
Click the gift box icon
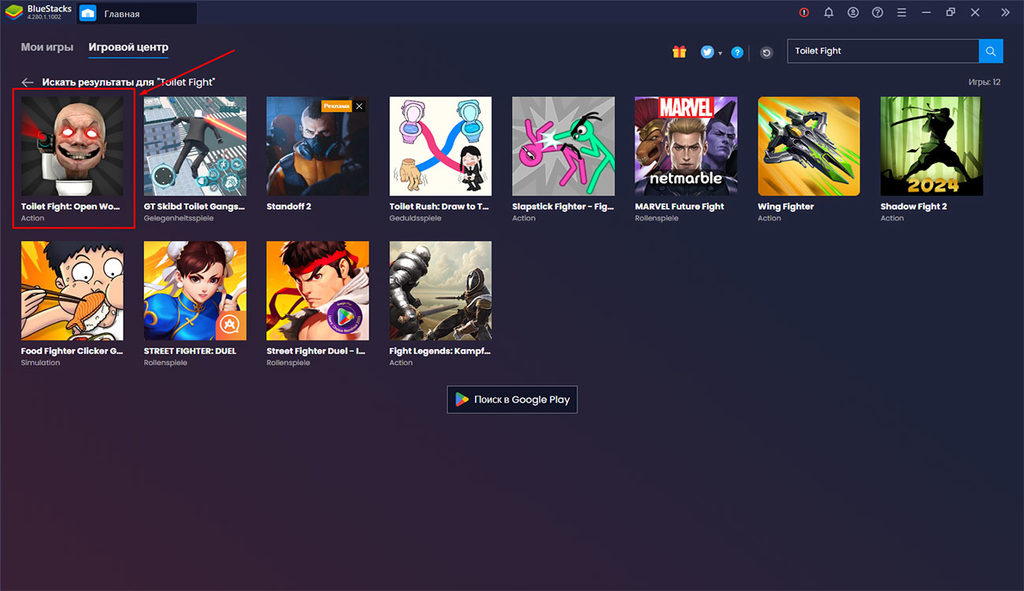(x=679, y=52)
